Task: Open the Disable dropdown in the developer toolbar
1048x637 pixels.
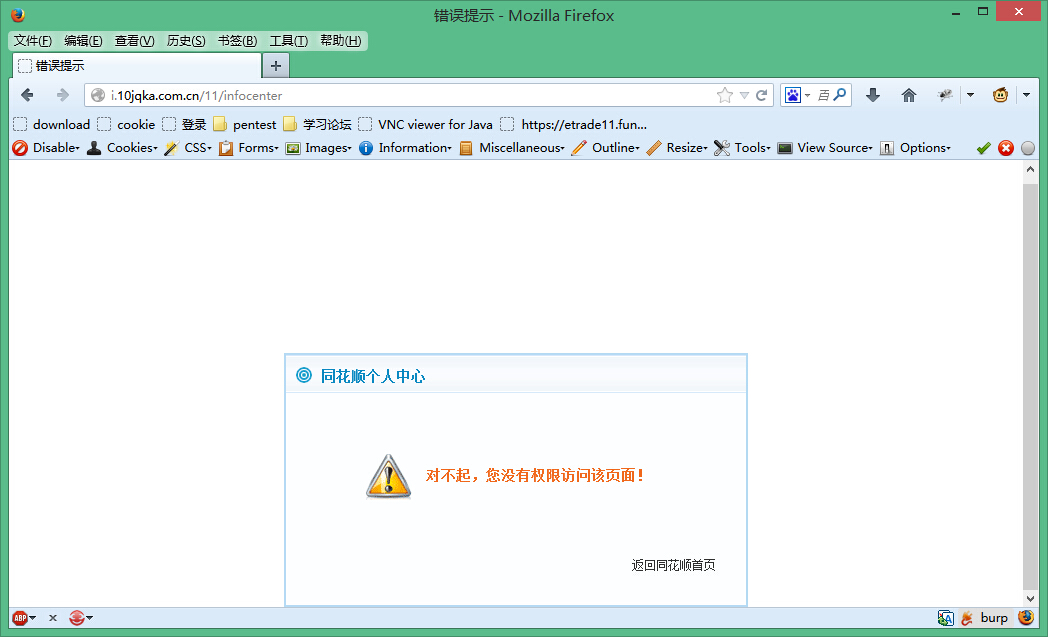Action: pos(46,148)
